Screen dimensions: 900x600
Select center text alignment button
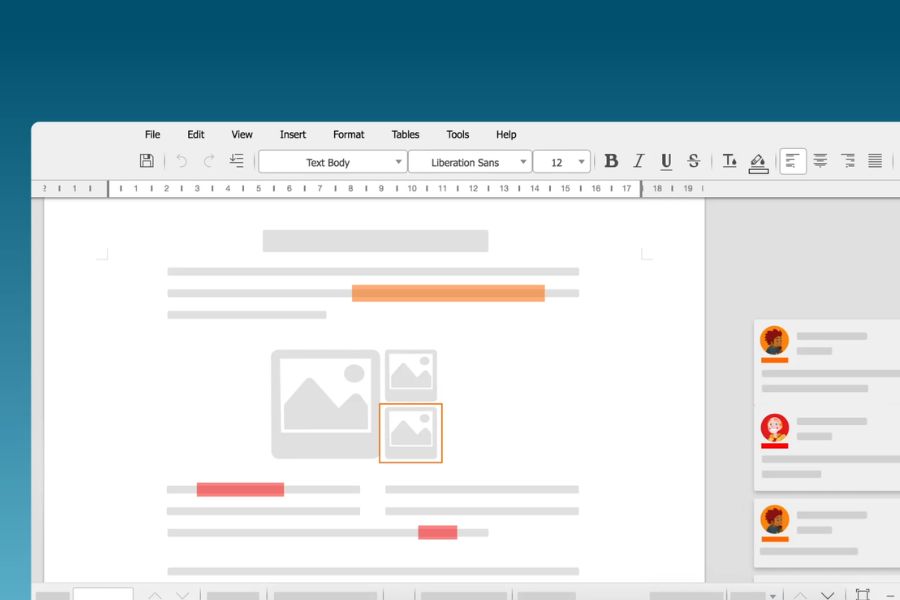(820, 161)
